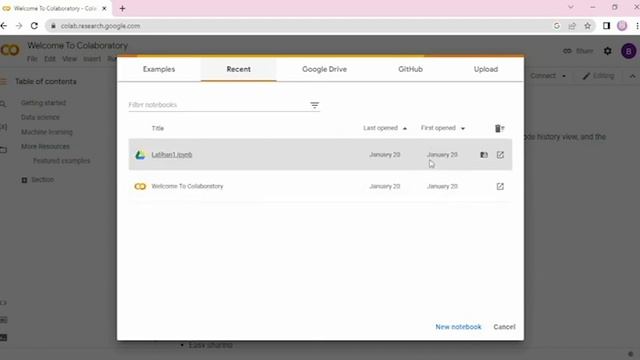Open the Upload tab

(x=486, y=69)
